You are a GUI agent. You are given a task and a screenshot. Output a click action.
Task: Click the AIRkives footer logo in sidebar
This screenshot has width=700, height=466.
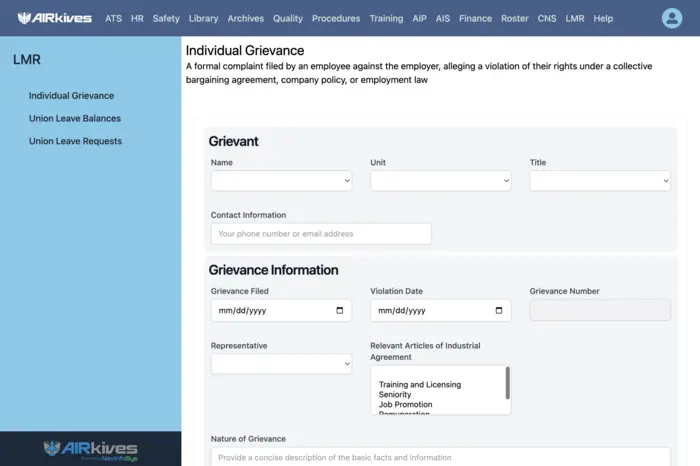tap(90, 448)
